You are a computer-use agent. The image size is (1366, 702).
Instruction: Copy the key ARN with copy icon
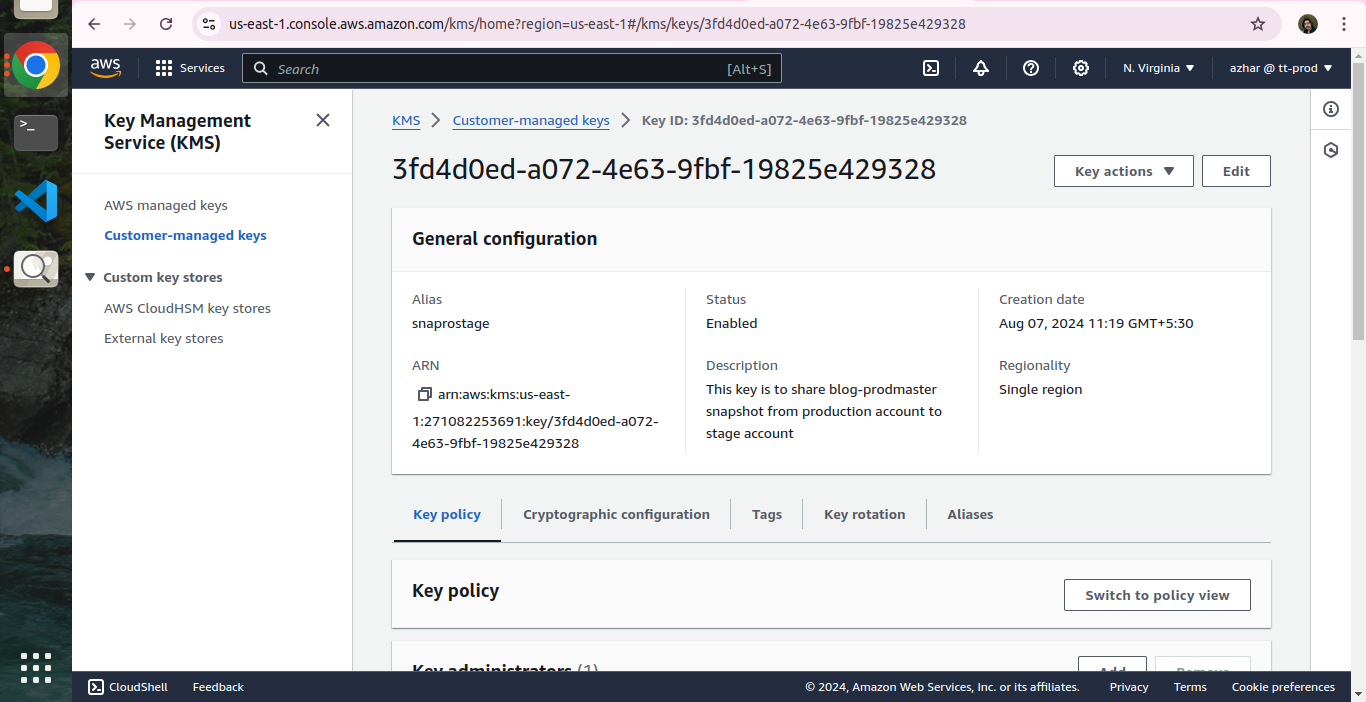(x=424, y=394)
